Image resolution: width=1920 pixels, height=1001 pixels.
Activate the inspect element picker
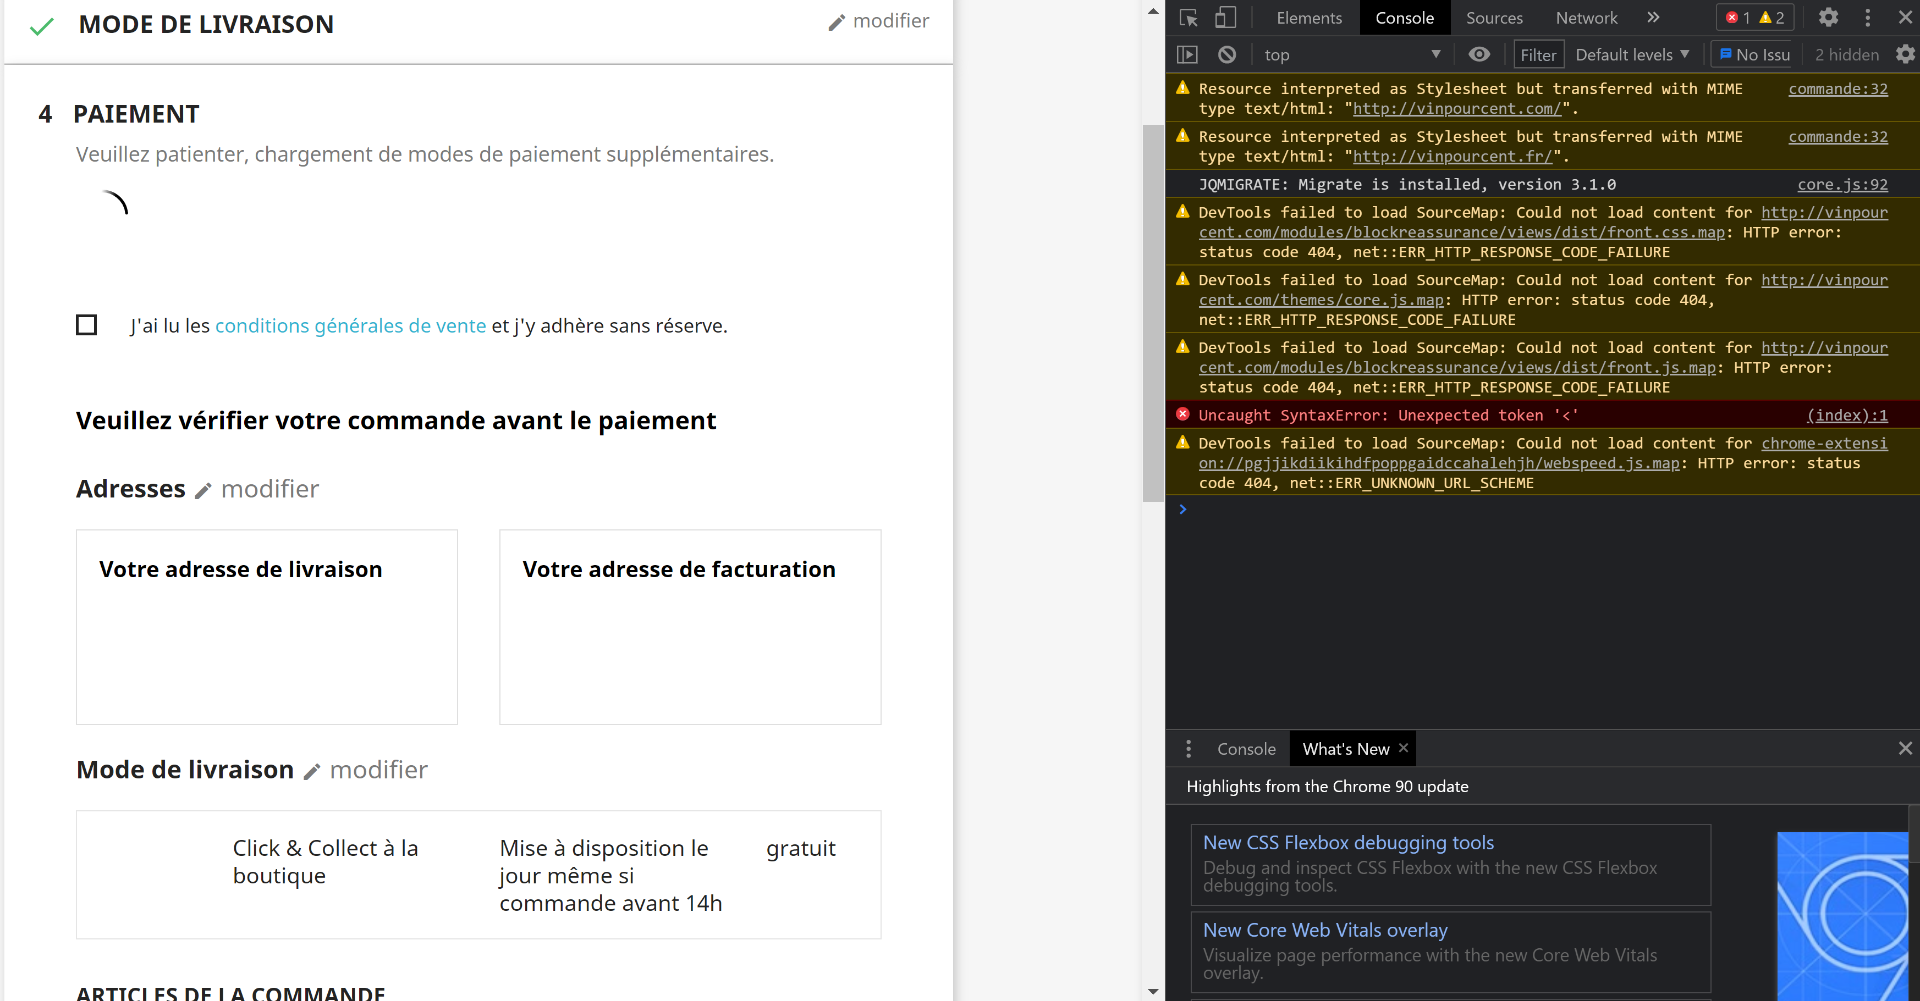(x=1189, y=18)
